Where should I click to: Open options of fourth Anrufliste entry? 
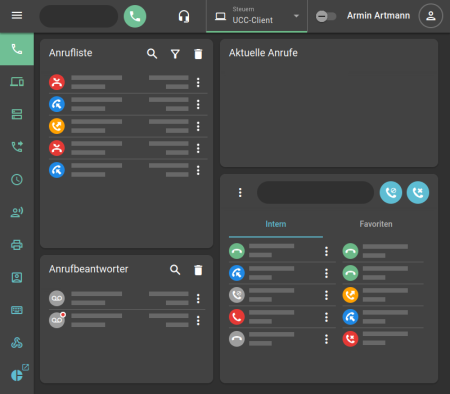pyautogui.click(x=198, y=148)
